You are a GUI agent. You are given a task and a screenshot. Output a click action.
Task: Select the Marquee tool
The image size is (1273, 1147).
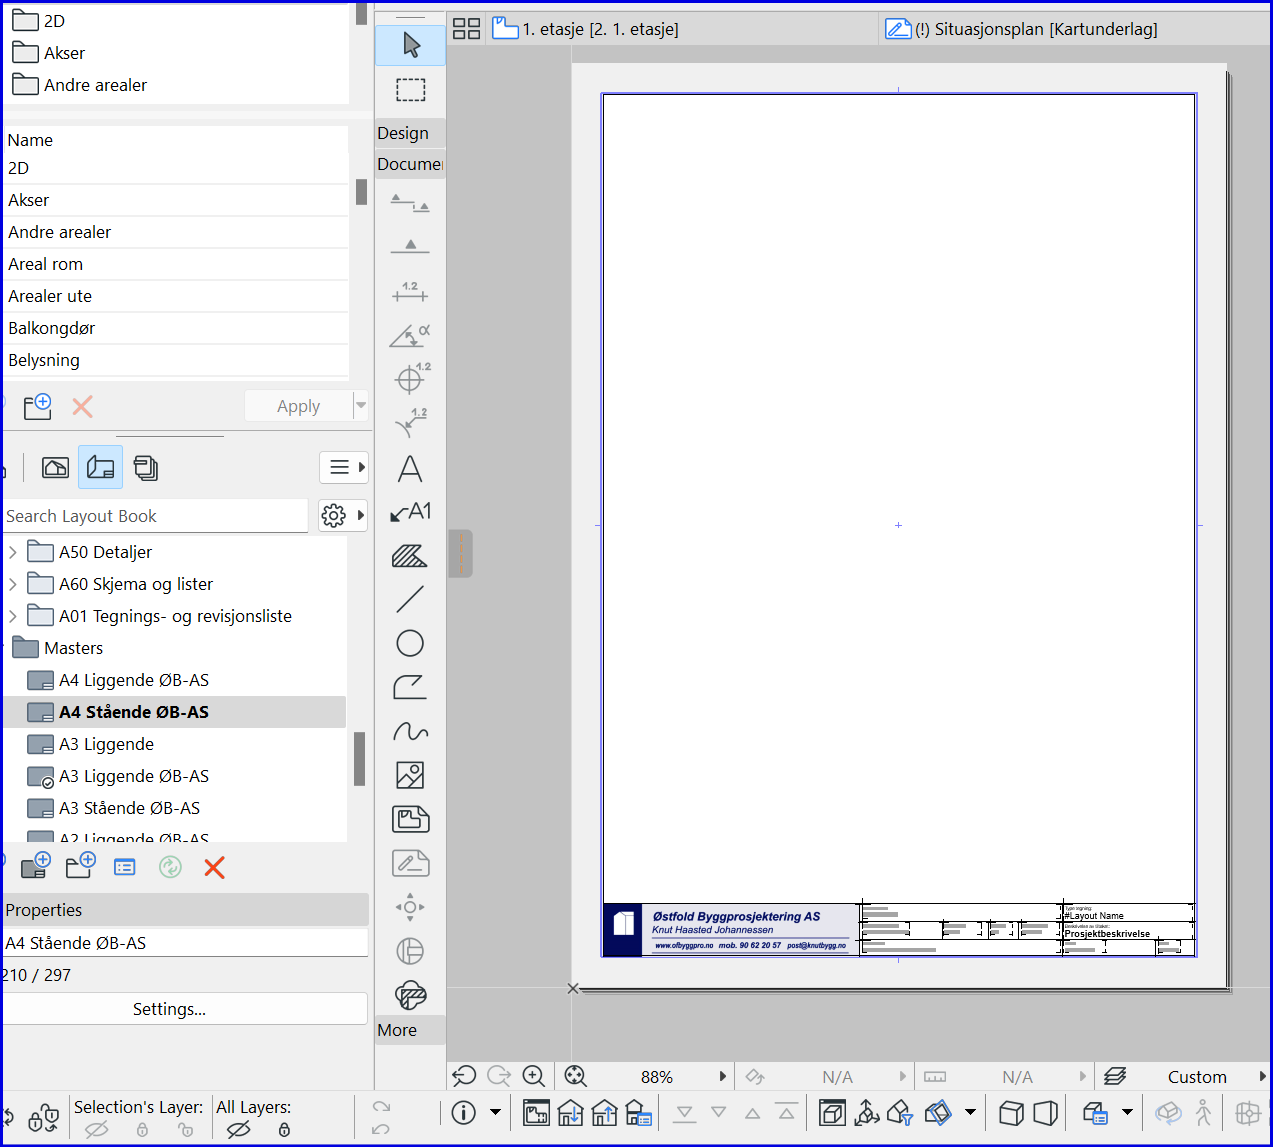(x=410, y=90)
